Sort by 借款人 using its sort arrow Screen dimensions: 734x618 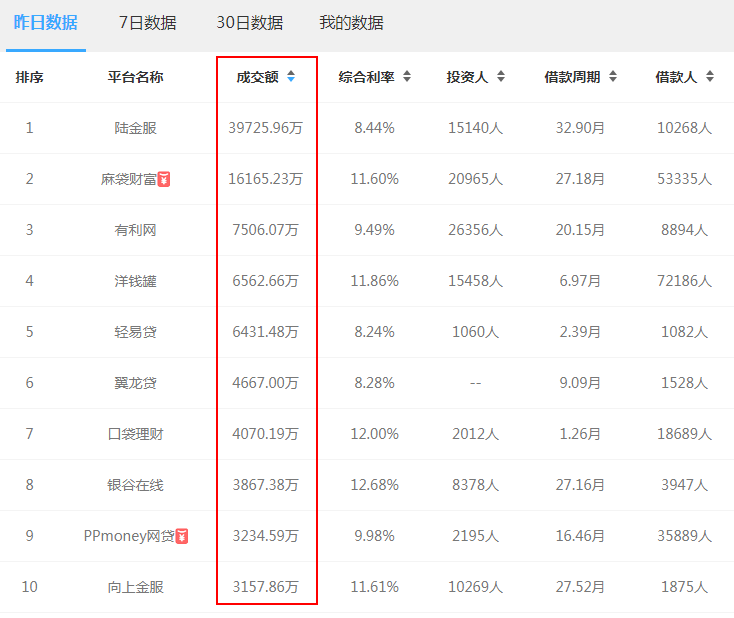[710, 76]
